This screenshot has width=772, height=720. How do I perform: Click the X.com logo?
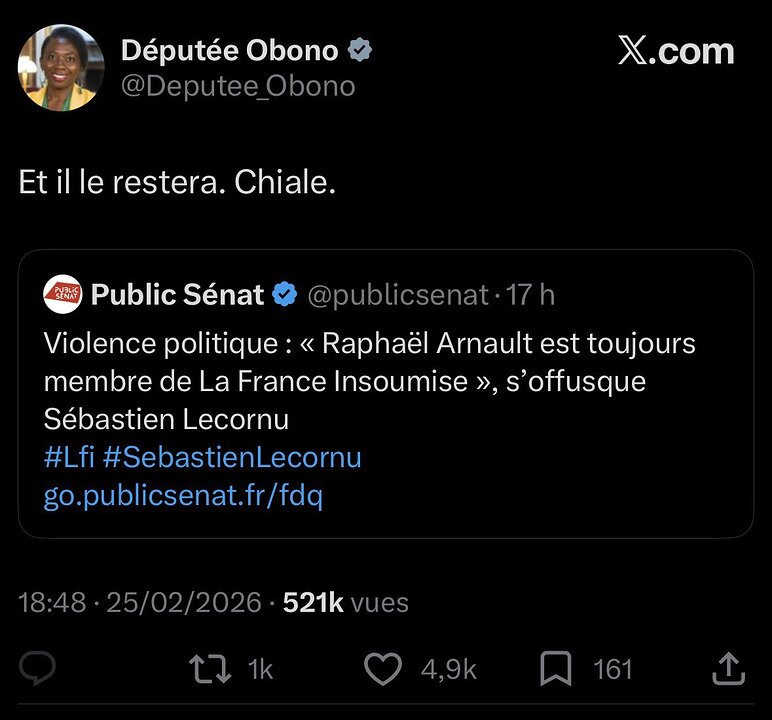(675, 51)
